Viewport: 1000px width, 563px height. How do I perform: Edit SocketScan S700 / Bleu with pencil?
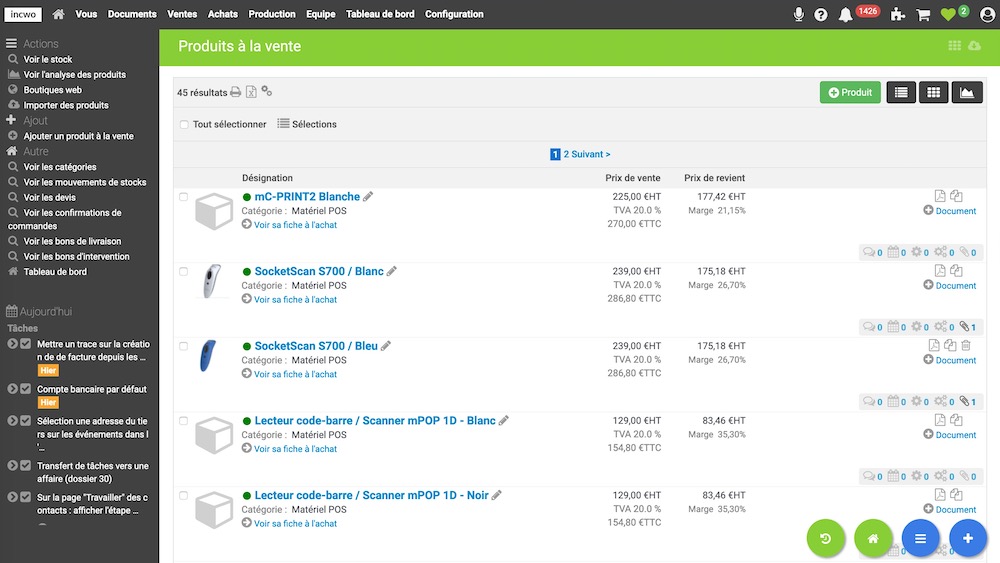click(x=386, y=346)
